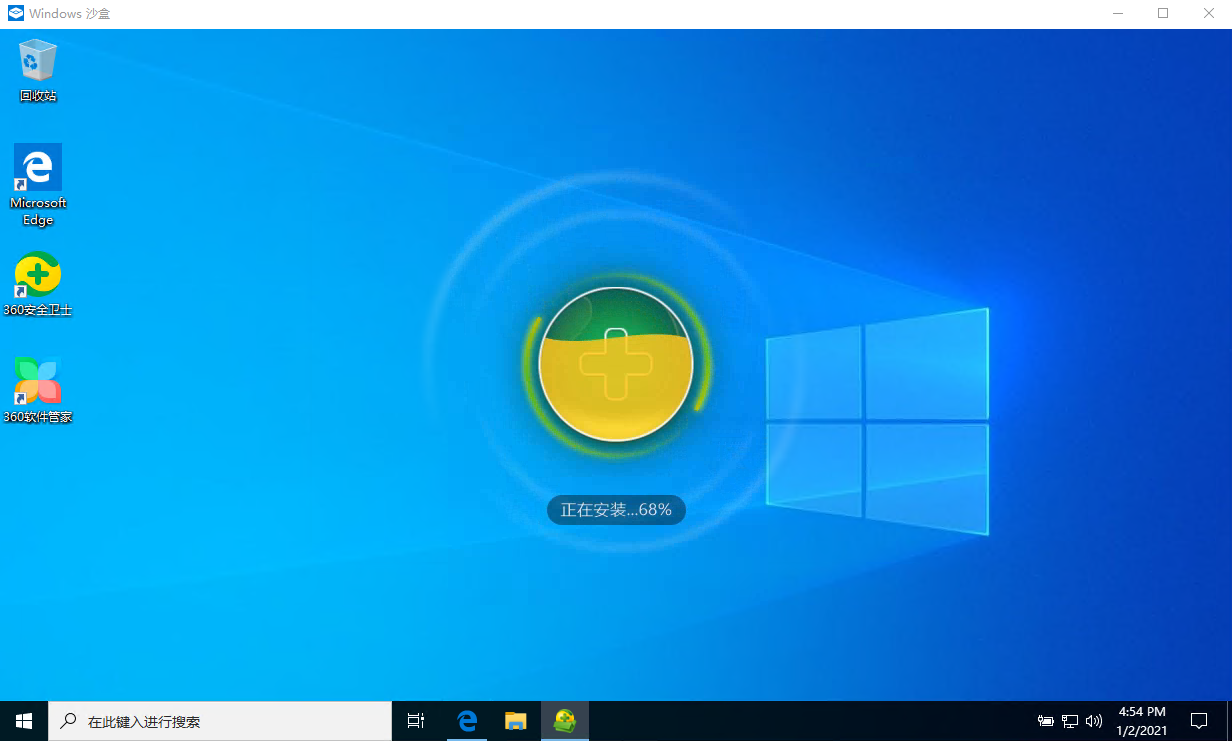Open the network icon in the system tray
Image resolution: width=1232 pixels, height=741 pixels.
[x=1070, y=720]
